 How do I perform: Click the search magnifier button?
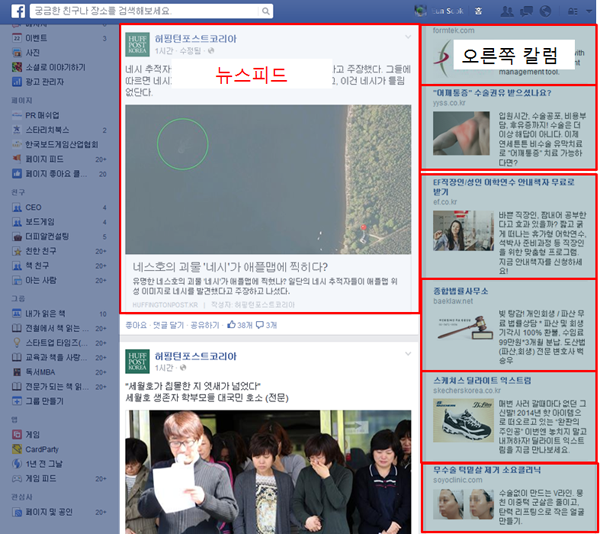pyautogui.click(x=266, y=11)
